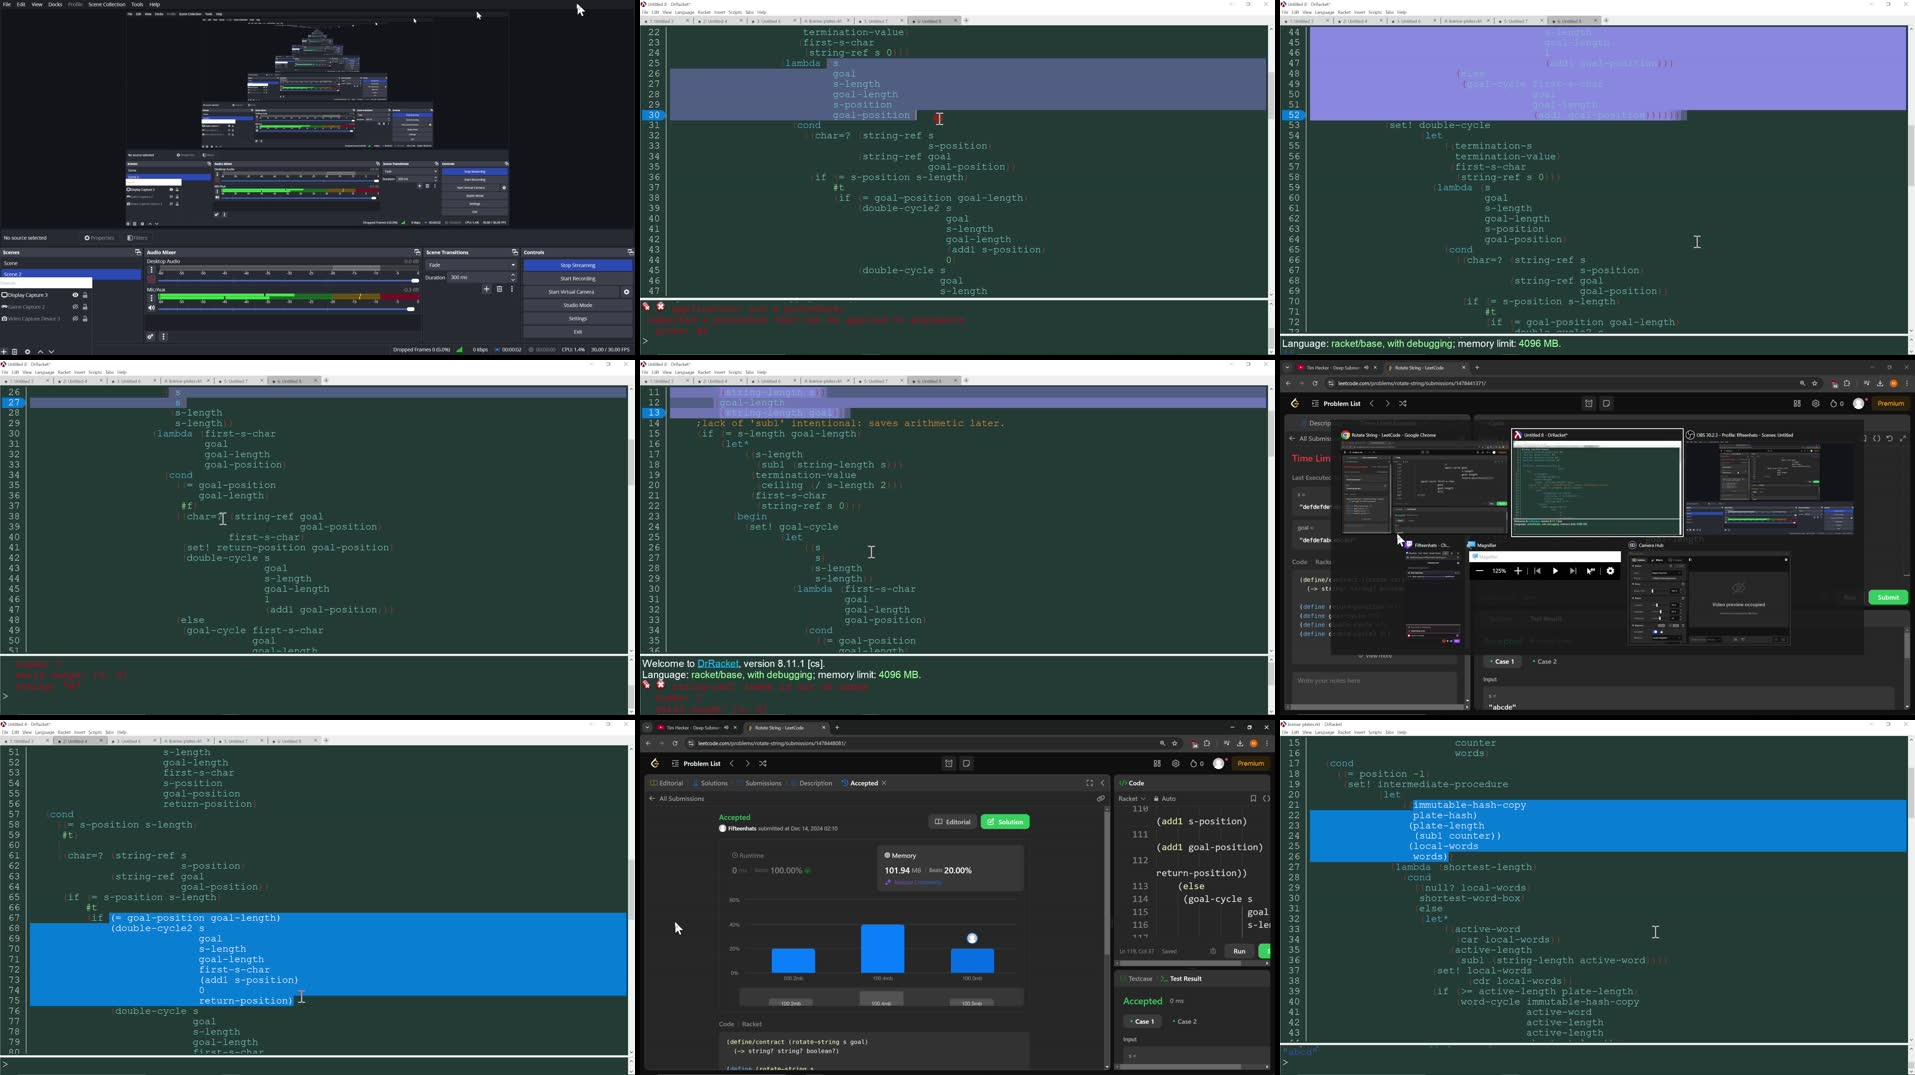Format code with braces icon in LeetCode editor

(x=1266, y=799)
